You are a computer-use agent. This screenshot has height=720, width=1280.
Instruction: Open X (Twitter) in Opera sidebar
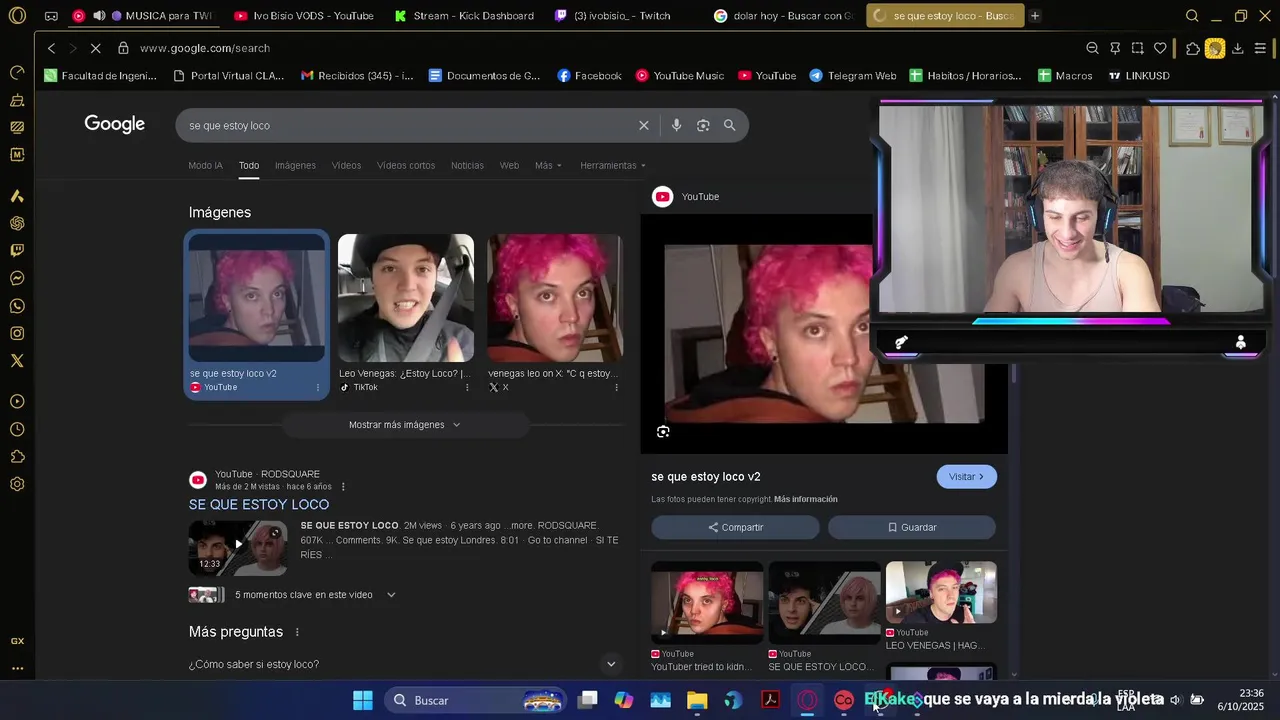click(x=17, y=361)
